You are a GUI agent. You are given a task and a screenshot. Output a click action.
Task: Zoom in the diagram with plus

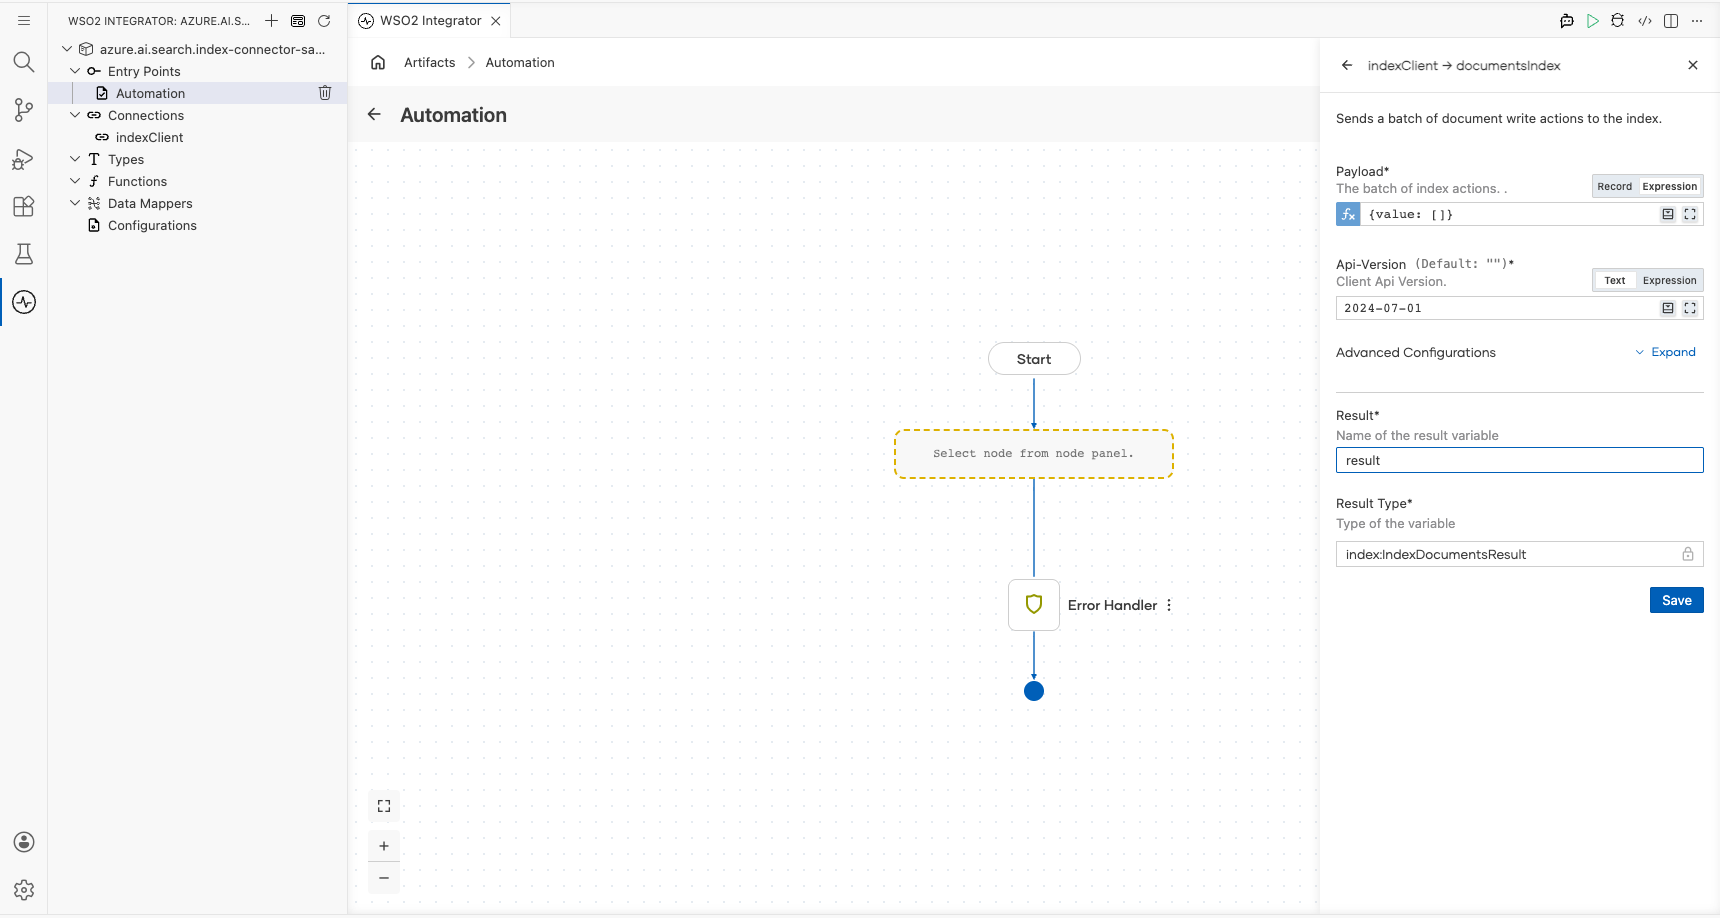tap(384, 846)
